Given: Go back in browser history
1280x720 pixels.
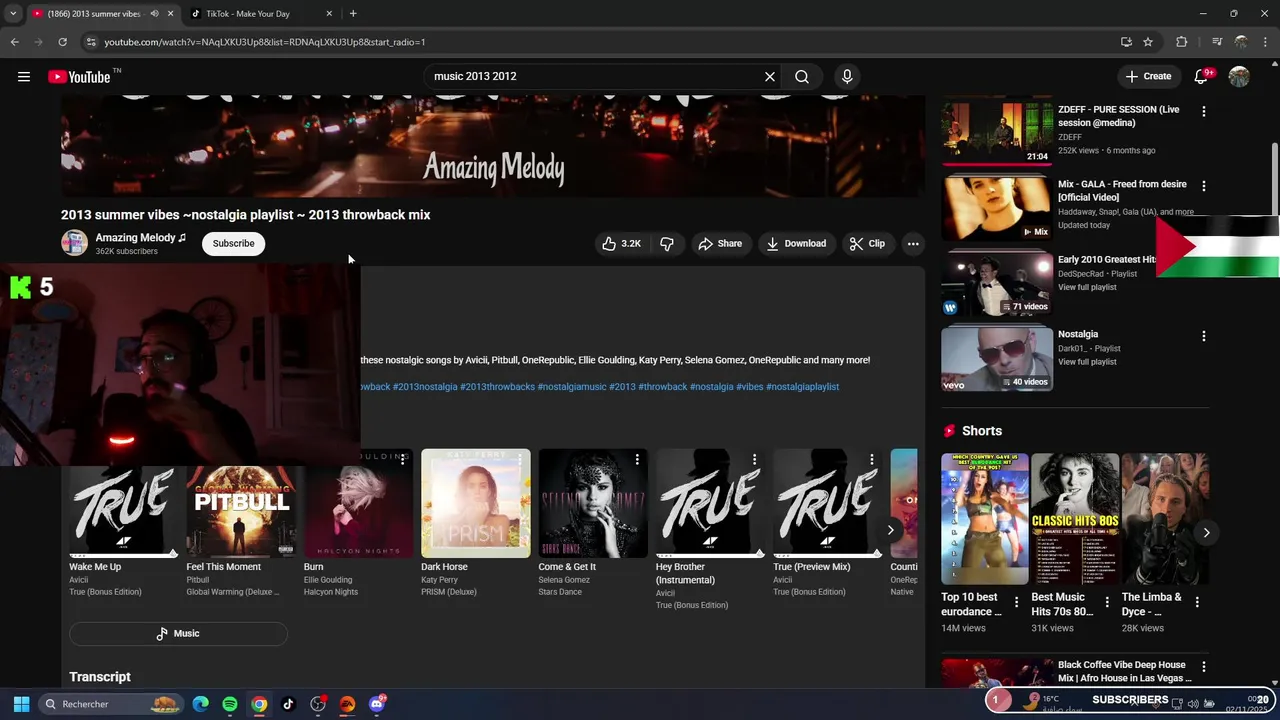Looking at the screenshot, I should click(14, 42).
